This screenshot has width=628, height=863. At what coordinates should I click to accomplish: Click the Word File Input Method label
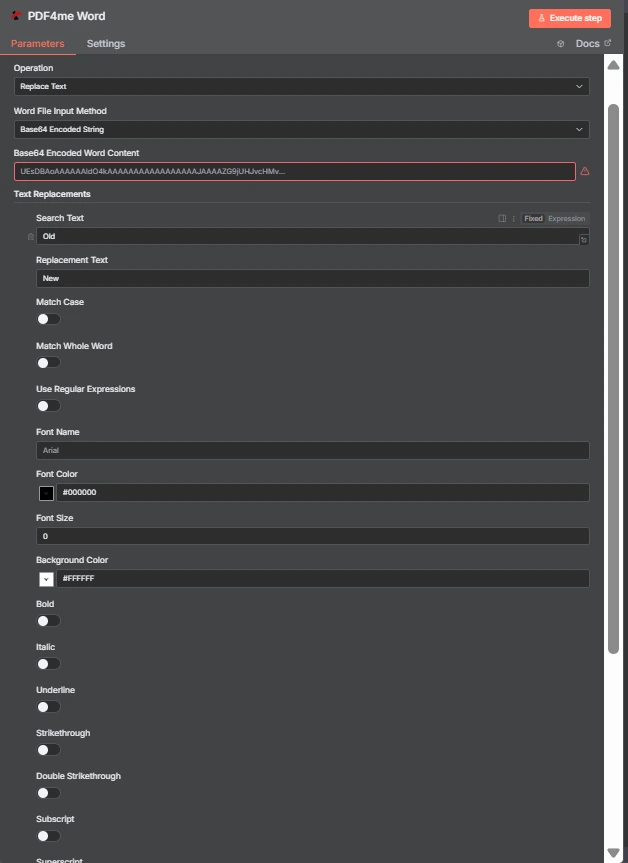tap(60, 111)
